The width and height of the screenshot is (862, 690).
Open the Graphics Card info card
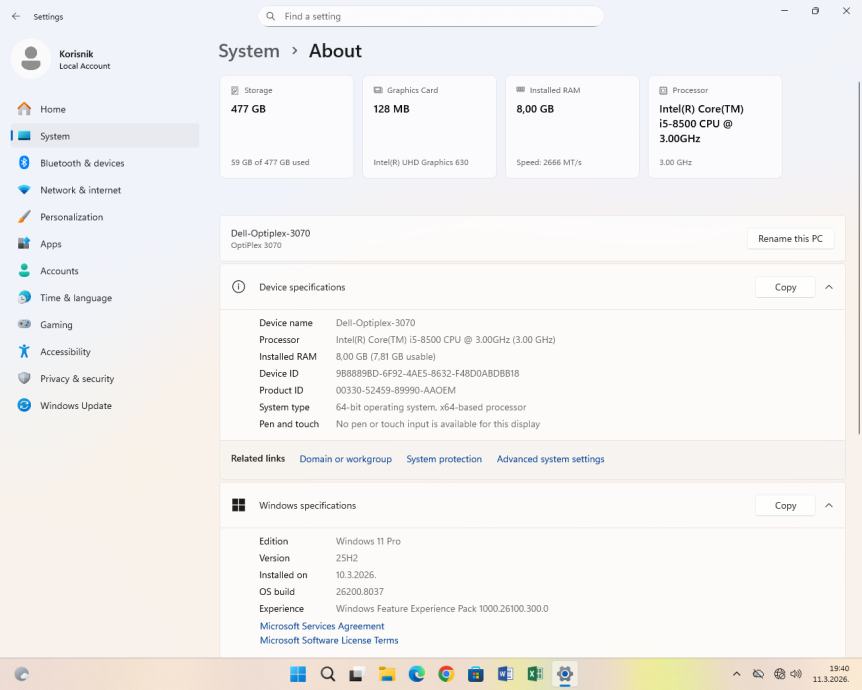click(428, 127)
